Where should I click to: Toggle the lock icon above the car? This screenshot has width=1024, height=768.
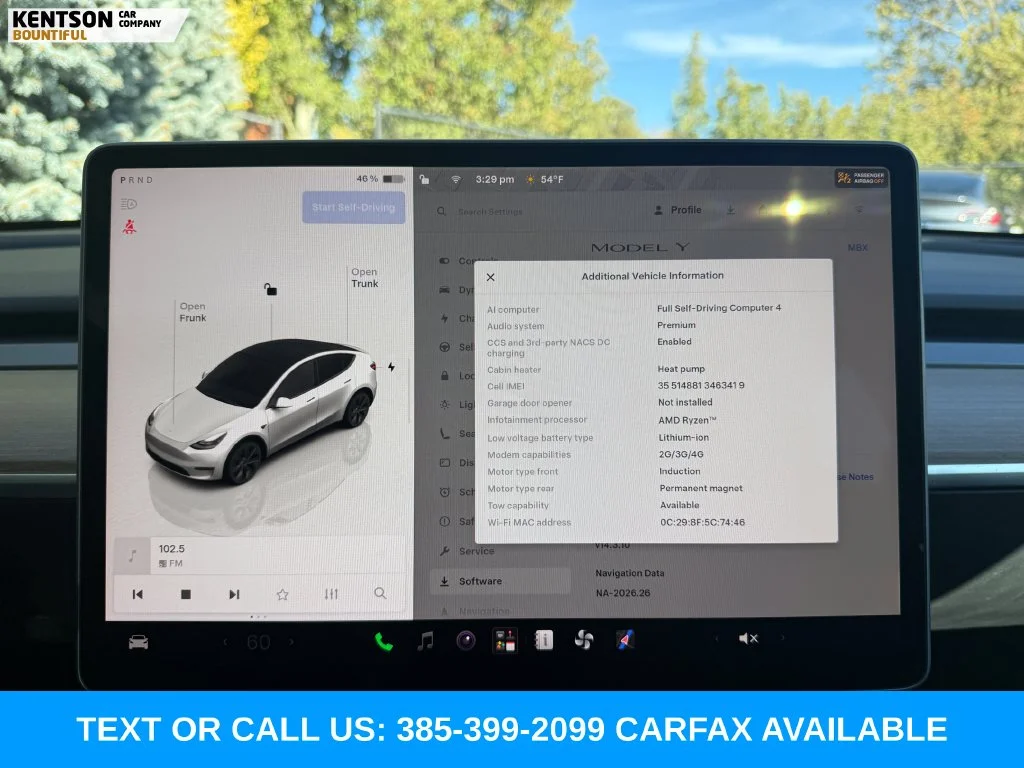pos(270,289)
